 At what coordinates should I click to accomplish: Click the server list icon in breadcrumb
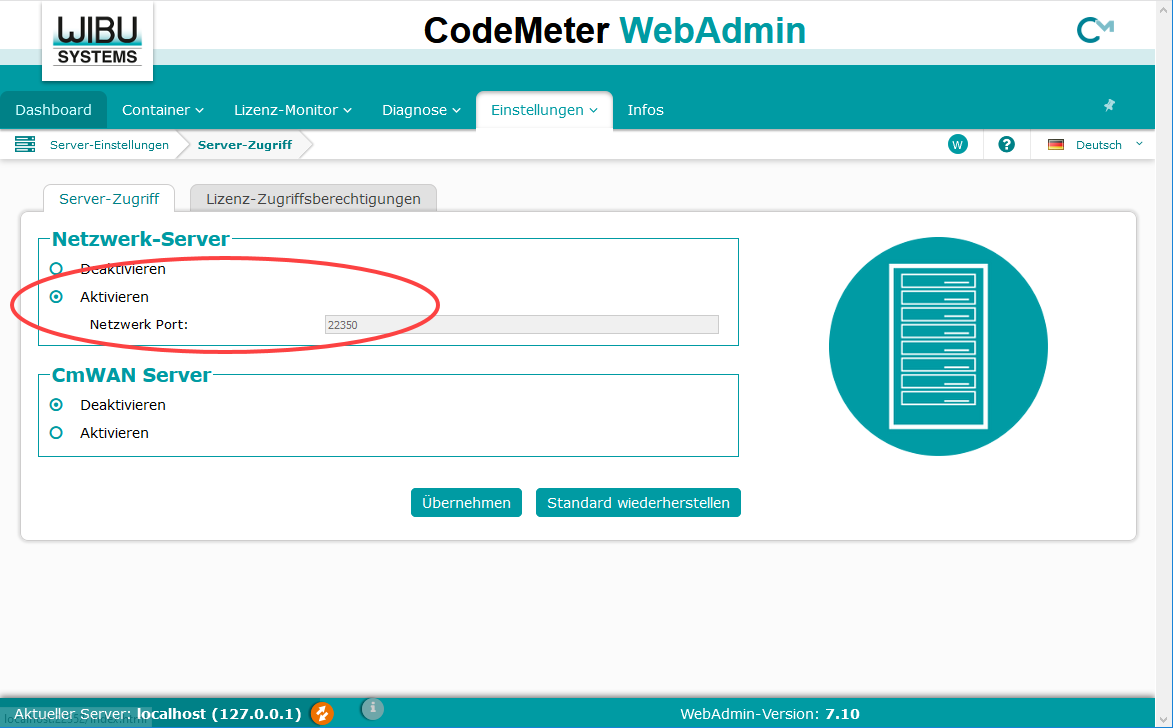25,145
